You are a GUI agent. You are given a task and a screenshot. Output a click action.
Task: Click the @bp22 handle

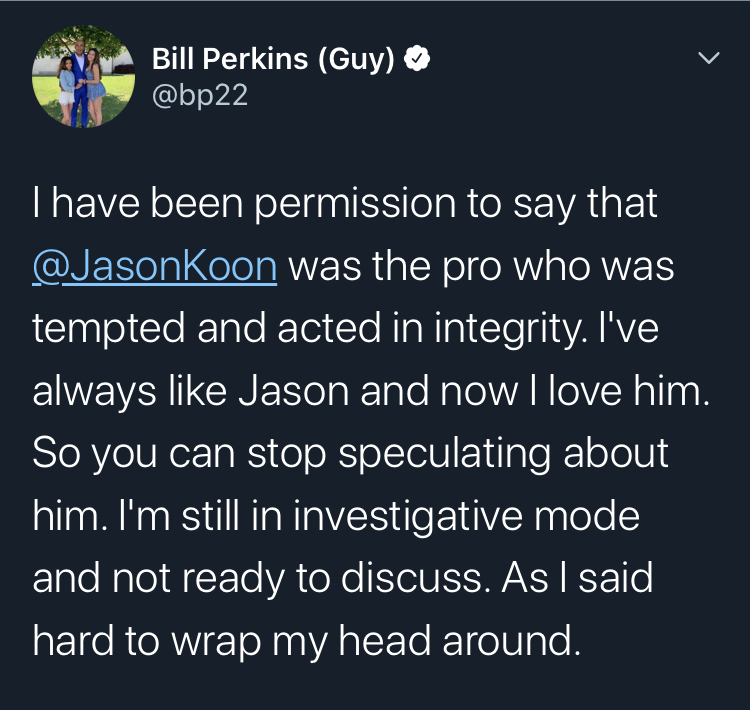[x=199, y=96]
